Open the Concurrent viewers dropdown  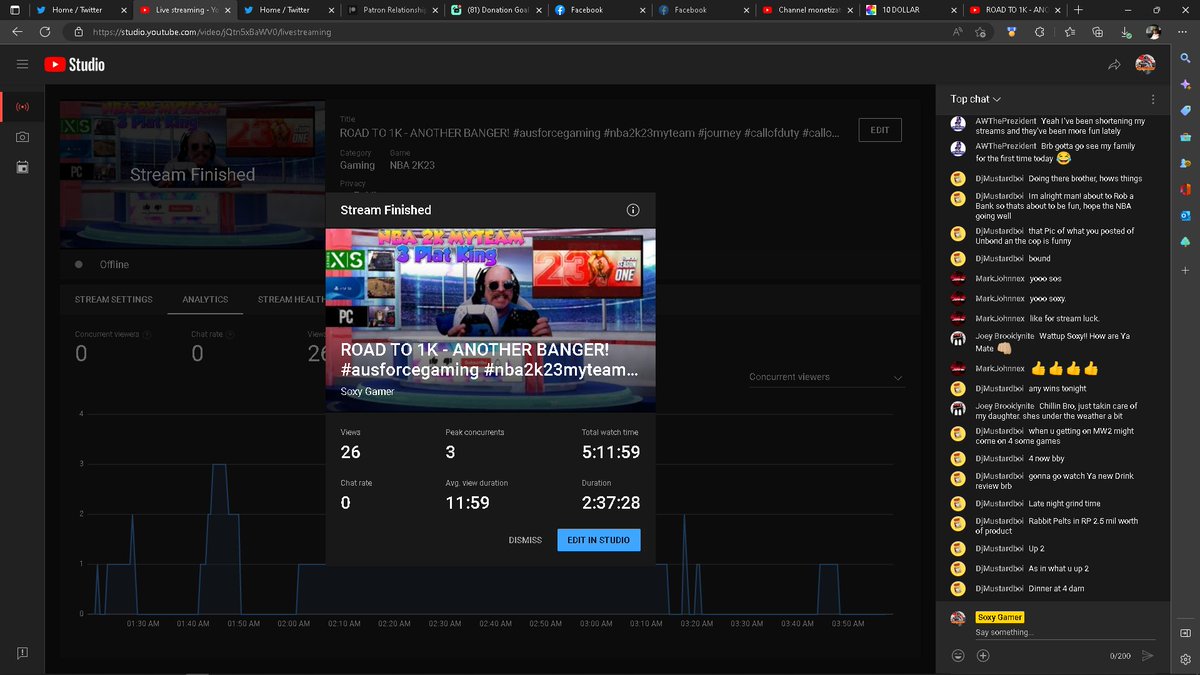(x=825, y=377)
